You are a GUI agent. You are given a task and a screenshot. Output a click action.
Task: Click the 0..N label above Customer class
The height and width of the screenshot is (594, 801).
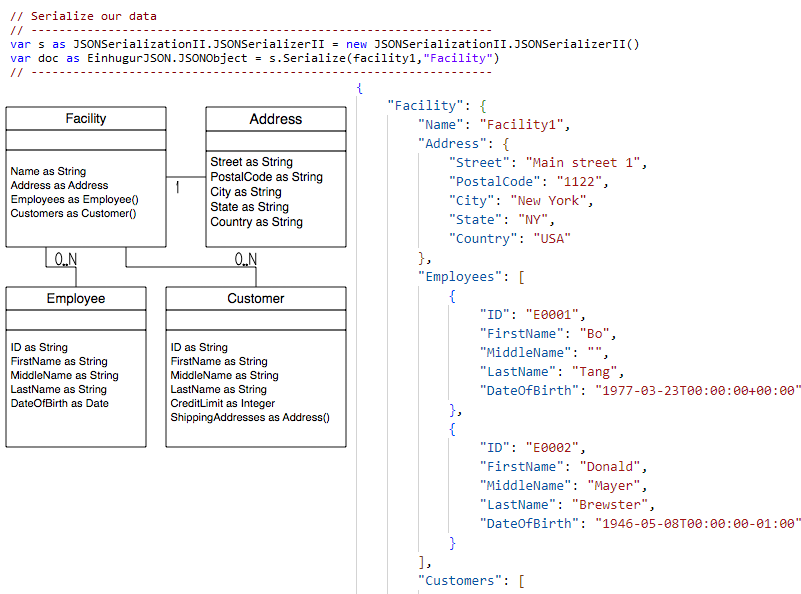(x=245, y=260)
